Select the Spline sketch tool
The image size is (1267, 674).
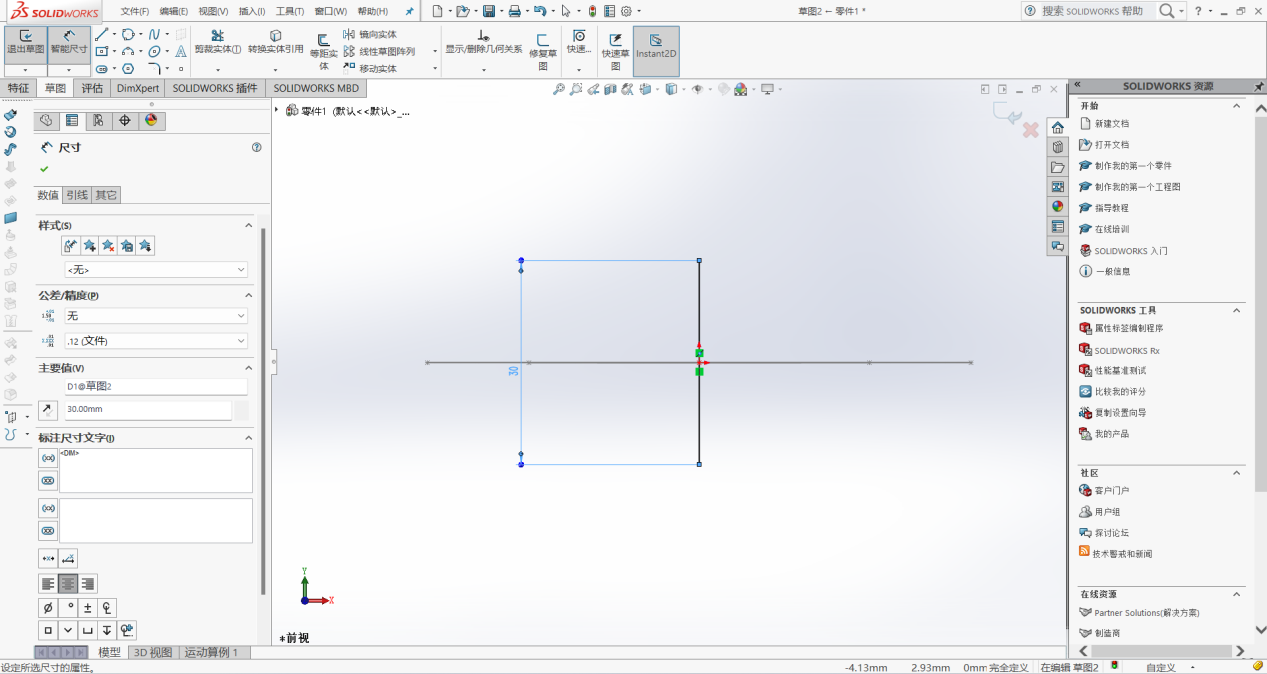click(154, 34)
